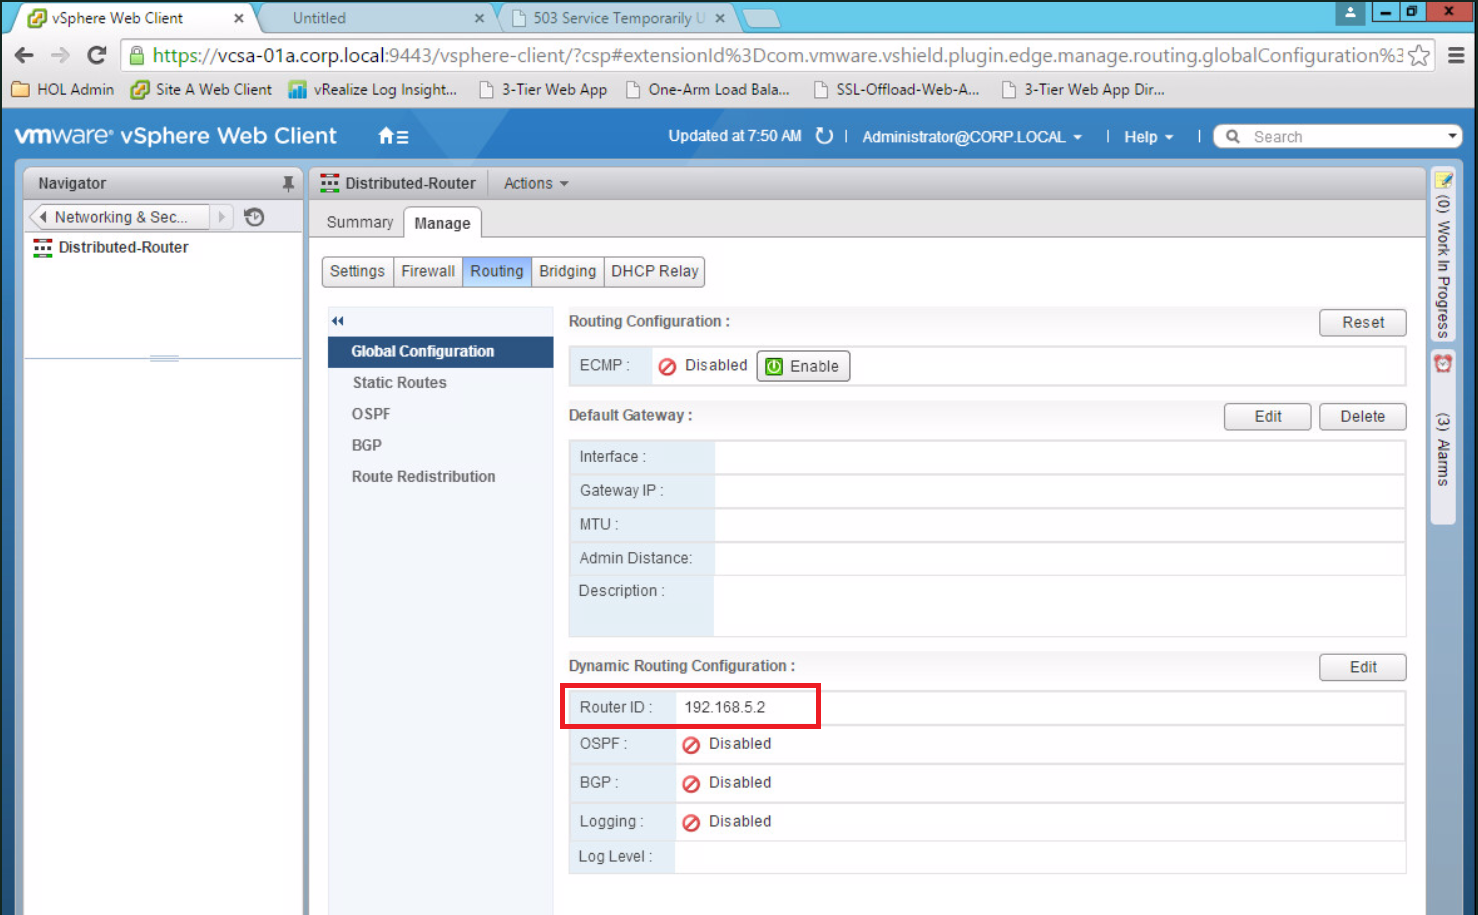Open SSL-Offload-Web-A bookmark

[x=896, y=90]
